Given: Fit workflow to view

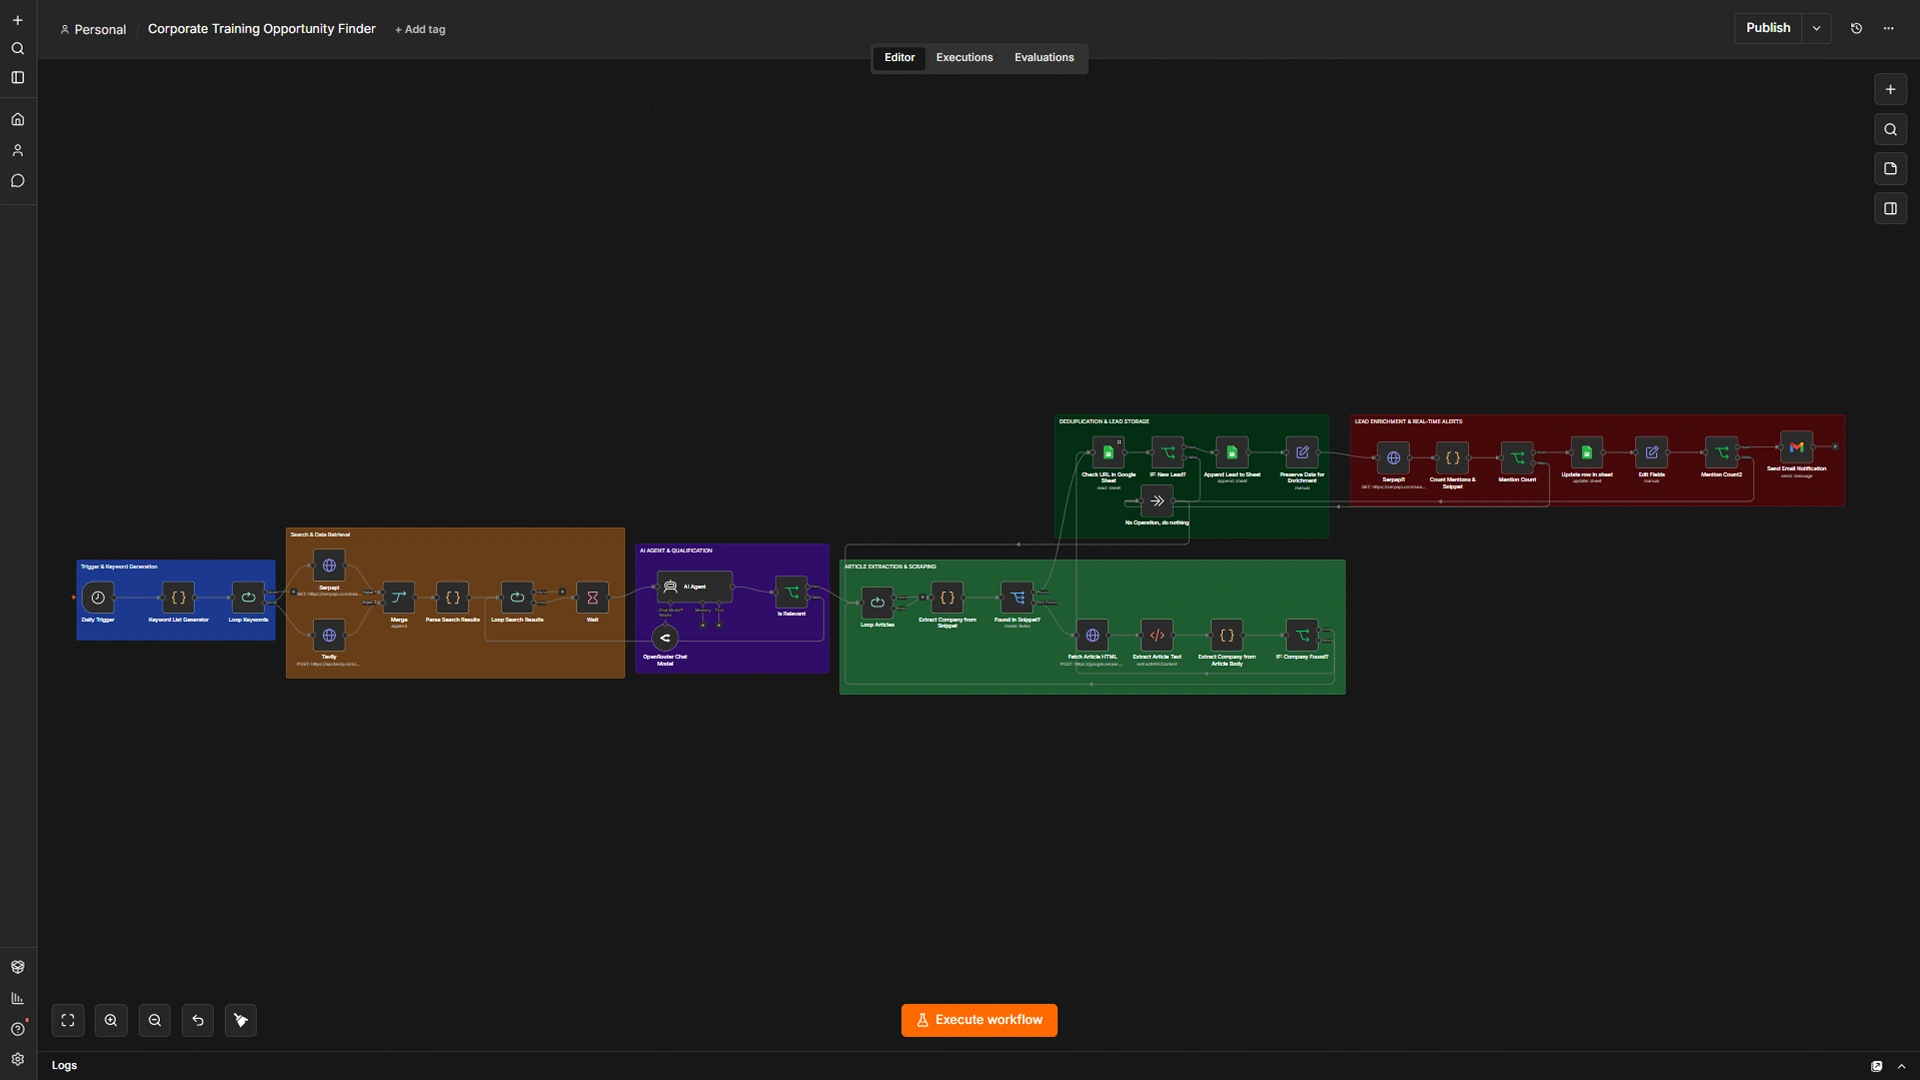Looking at the screenshot, I should pyautogui.click(x=68, y=1020).
